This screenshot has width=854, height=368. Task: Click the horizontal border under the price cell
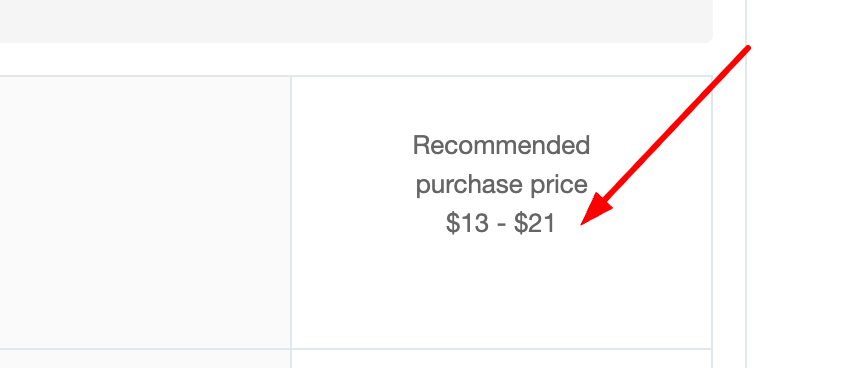(x=501, y=348)
